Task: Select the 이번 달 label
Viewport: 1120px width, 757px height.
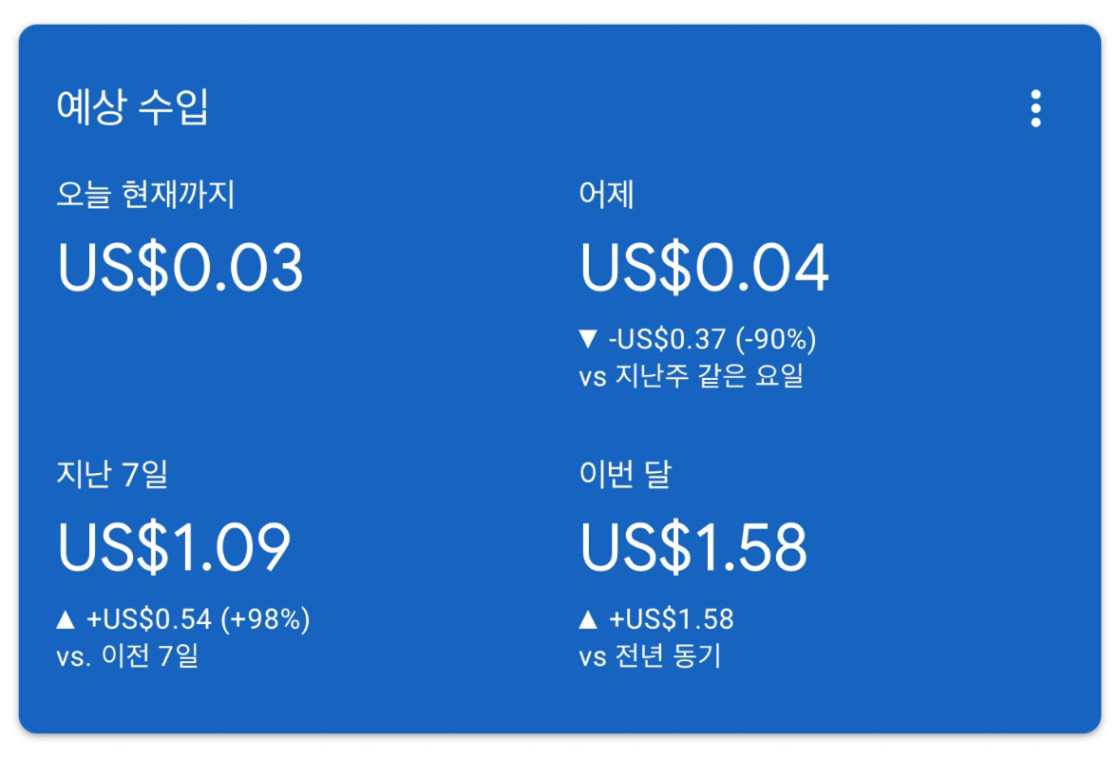Action: click(x=625, y=473)
